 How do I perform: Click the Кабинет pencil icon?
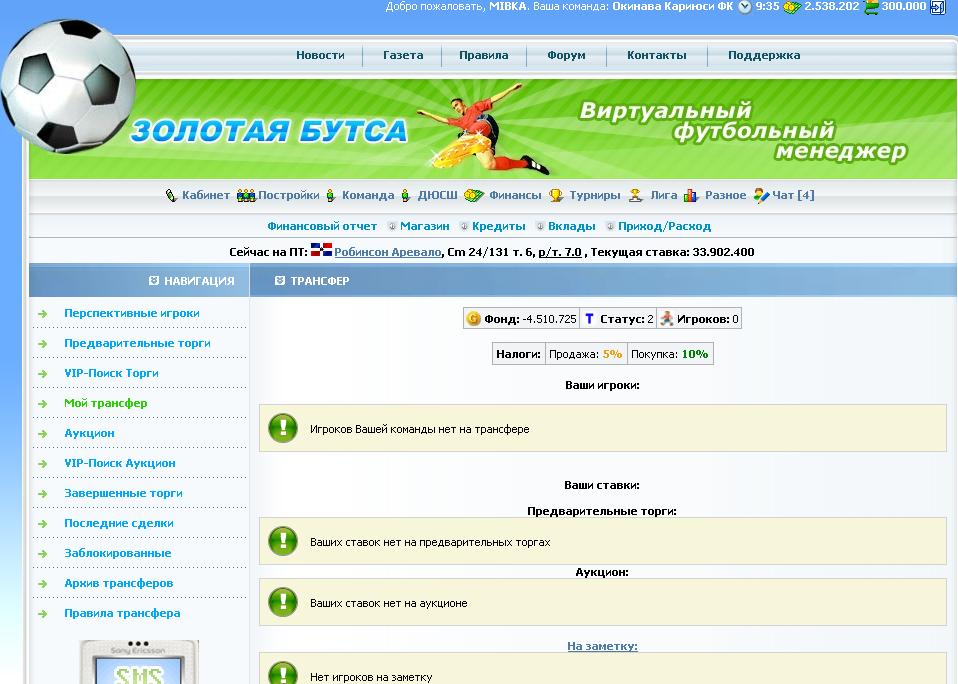[x=171, y=196]
